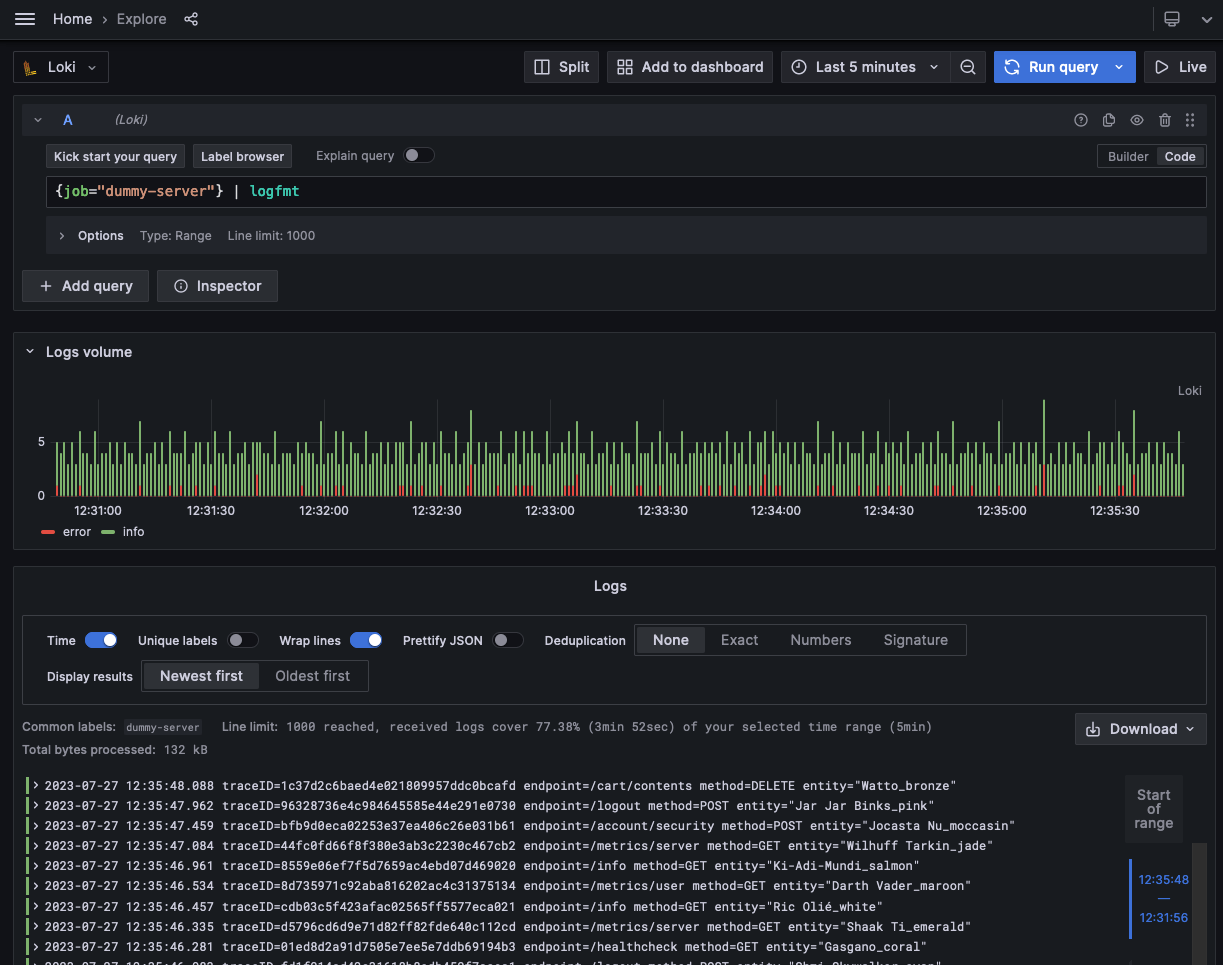The image size is (1223, 965).
Task: Enable Prettify JSON
Action: point(509,640)
